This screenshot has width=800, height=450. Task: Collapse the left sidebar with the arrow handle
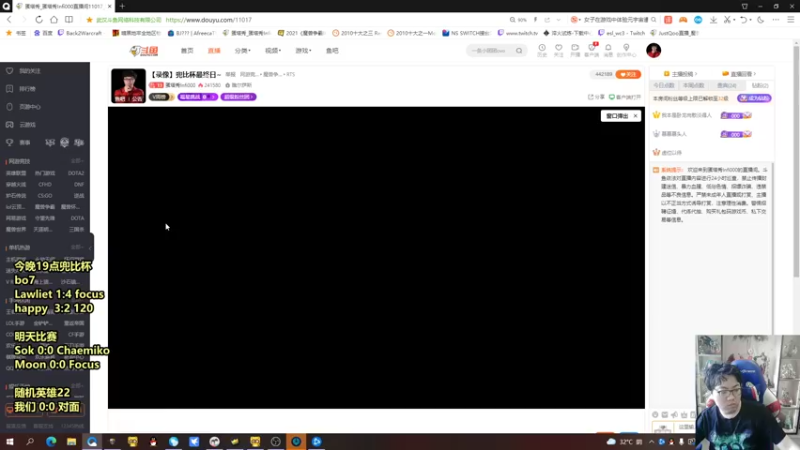(91, 248)
